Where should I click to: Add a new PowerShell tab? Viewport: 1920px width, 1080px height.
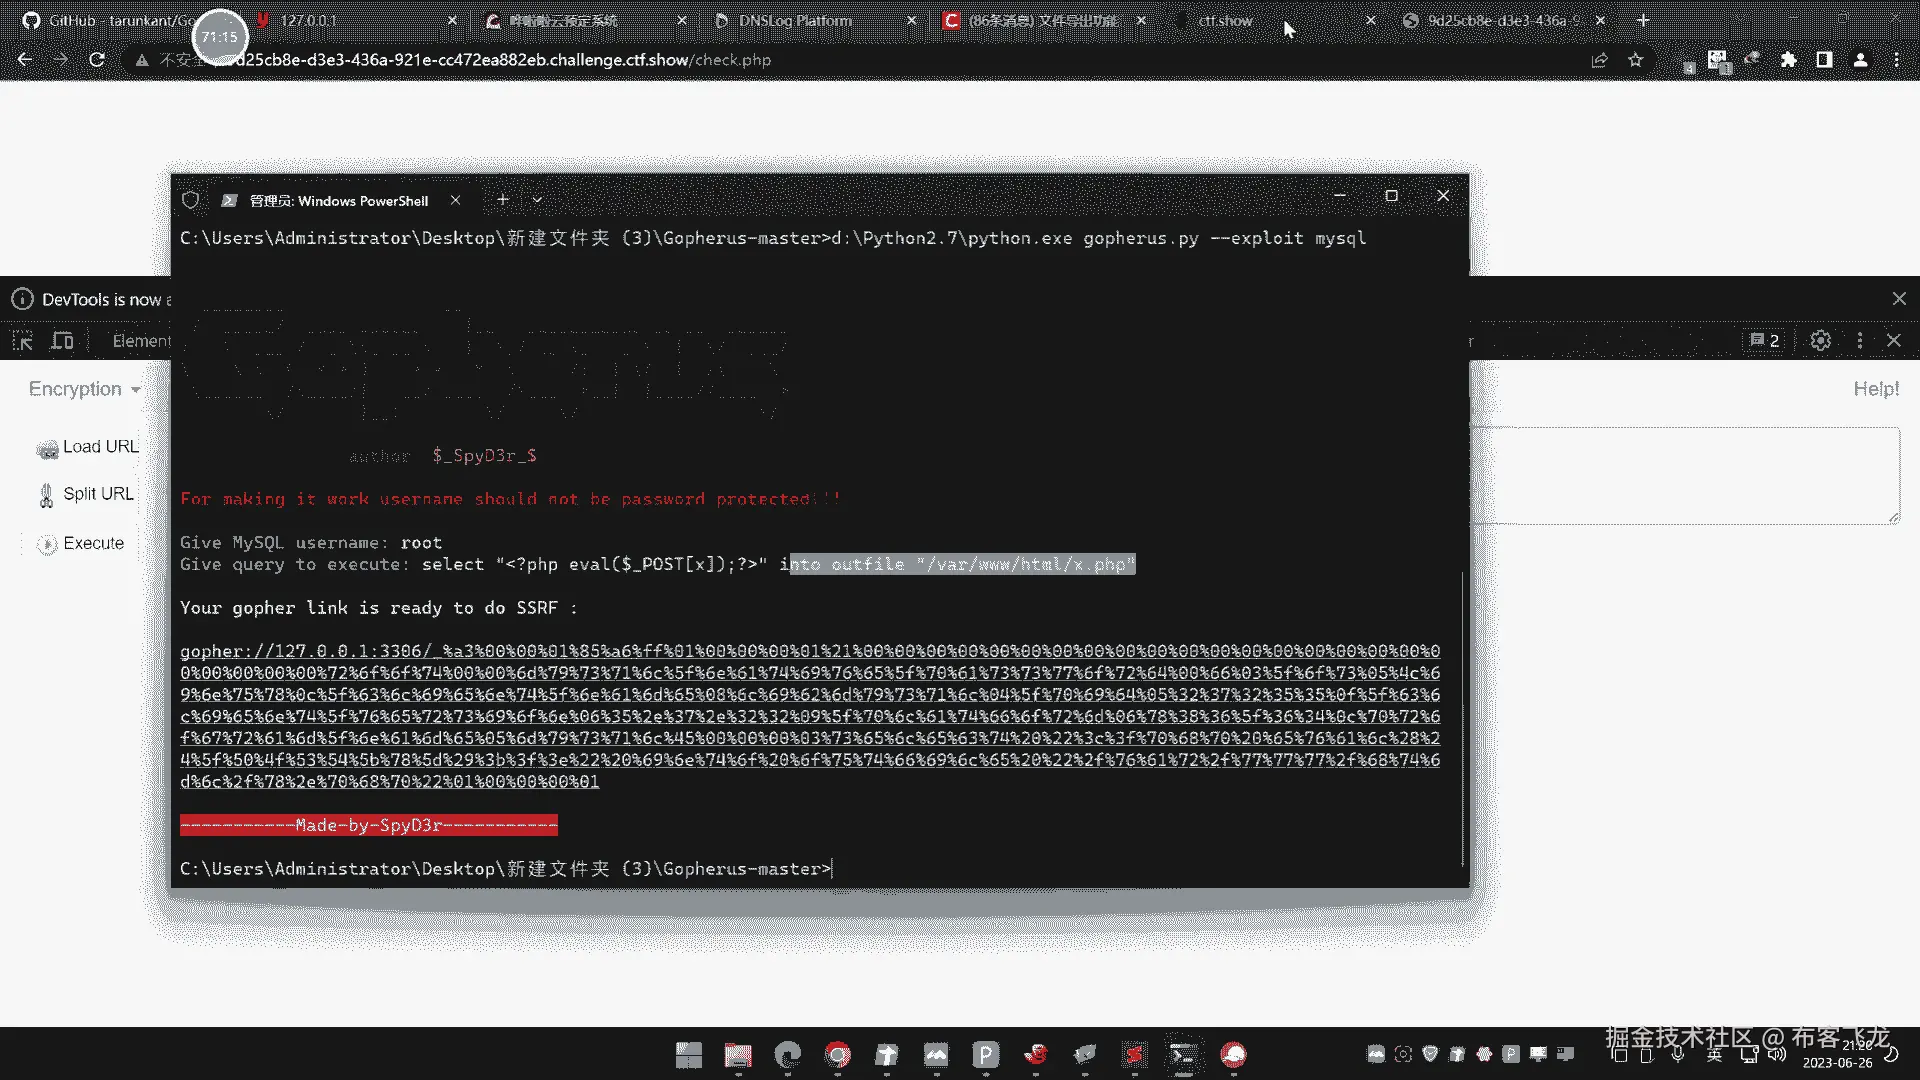coord(503,200)
